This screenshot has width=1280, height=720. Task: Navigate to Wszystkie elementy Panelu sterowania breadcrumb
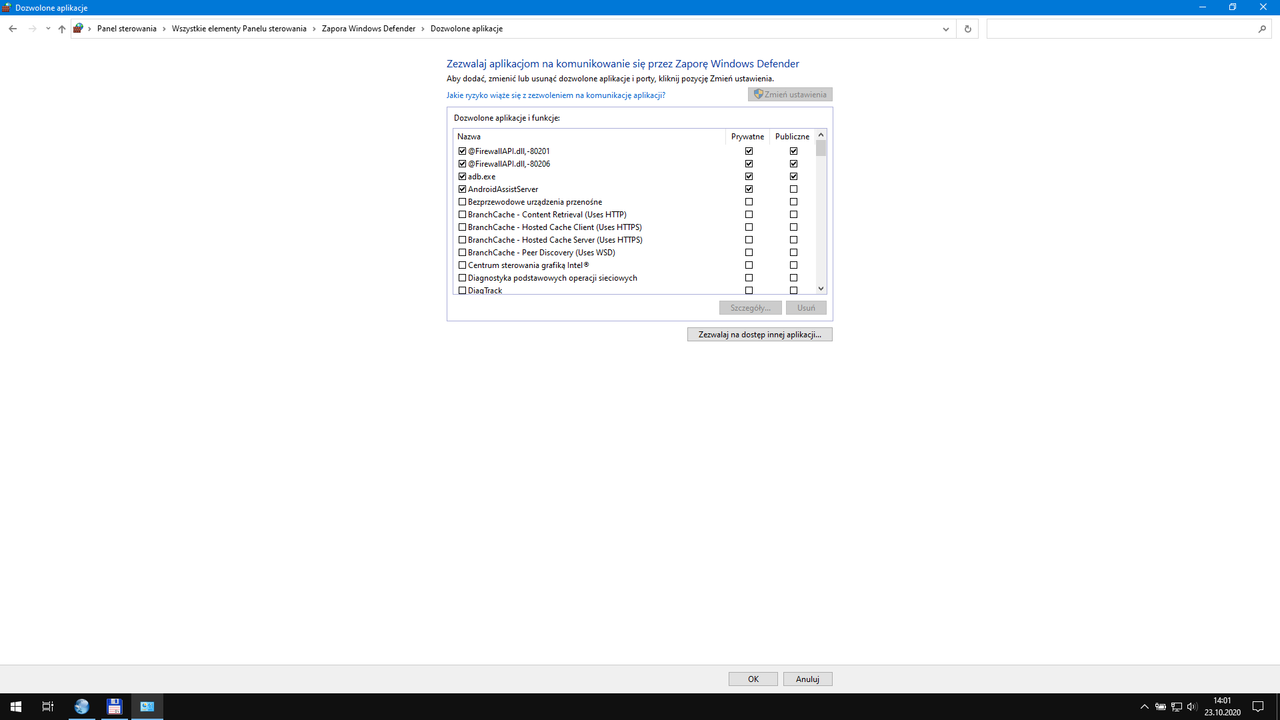[x=239, y=29]
